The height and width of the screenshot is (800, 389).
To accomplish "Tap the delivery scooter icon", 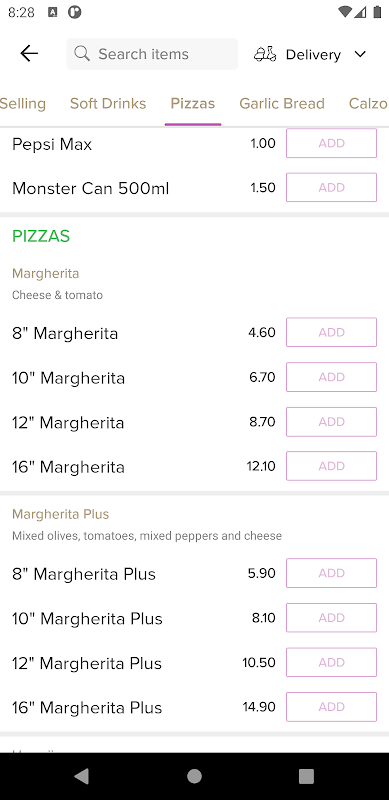I will (265, 54).
